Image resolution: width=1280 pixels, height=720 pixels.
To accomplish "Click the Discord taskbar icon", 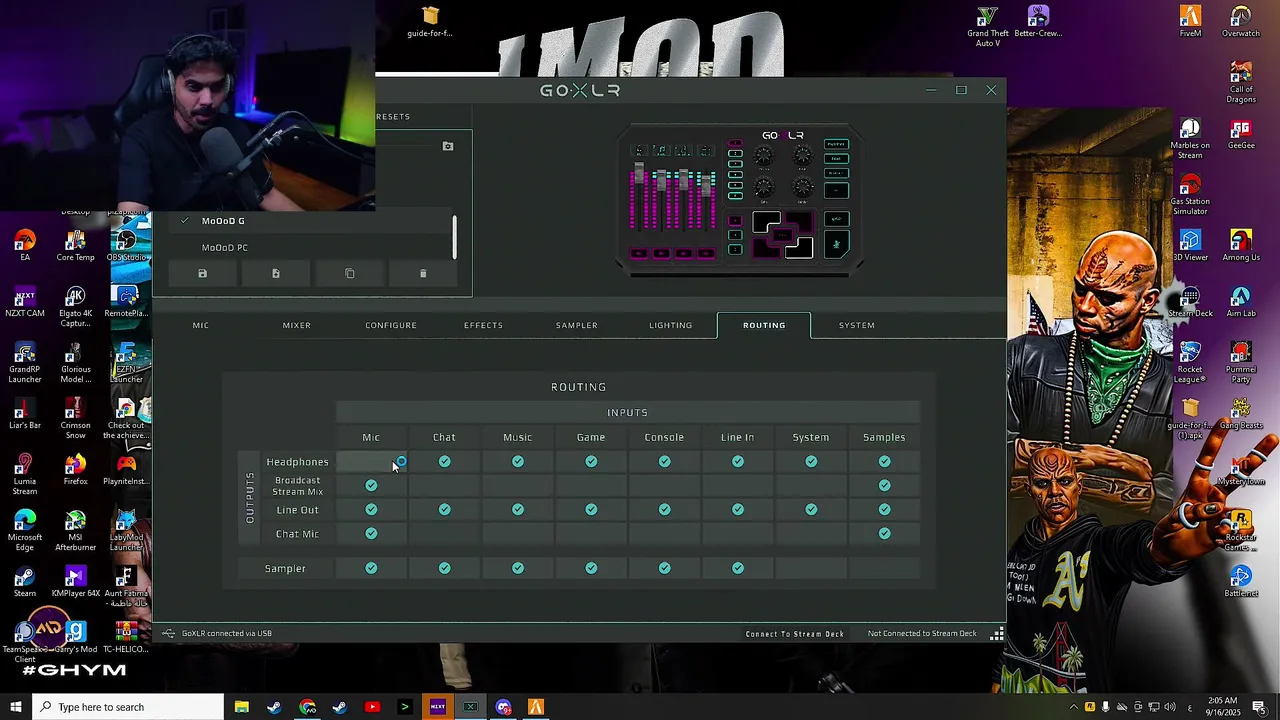I will [503, 707].
